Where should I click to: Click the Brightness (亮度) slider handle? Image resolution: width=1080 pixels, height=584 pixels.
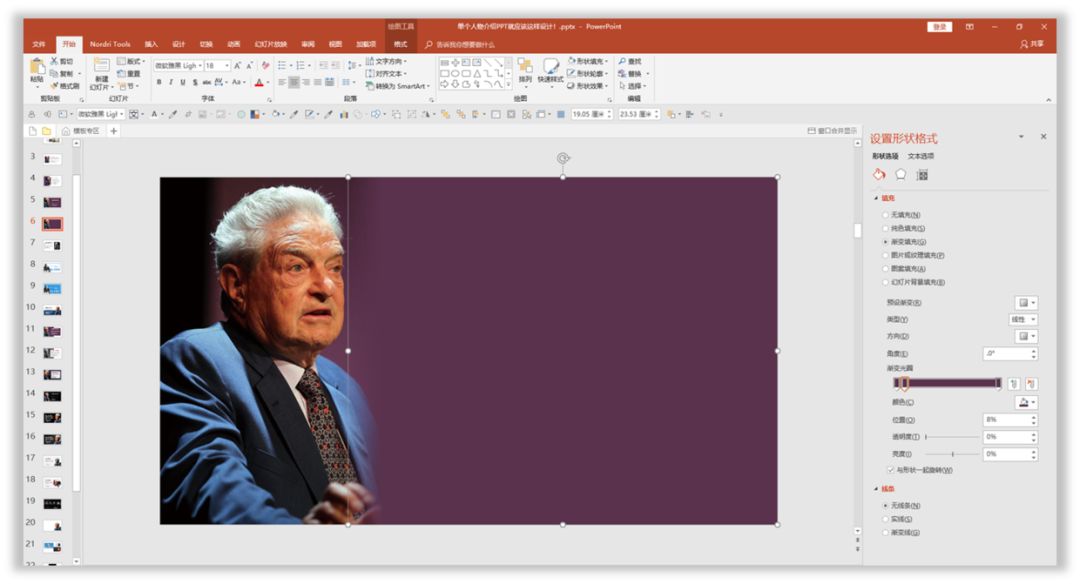pos(953,454)
